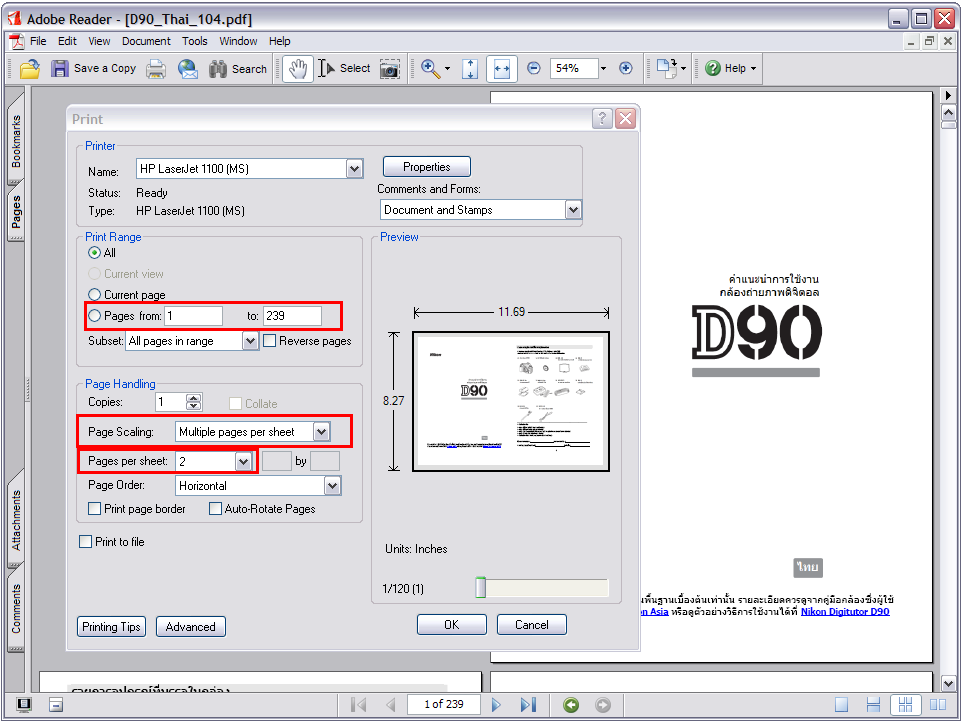
Task: Open the Advanced print settings
Action: [191, 626]
